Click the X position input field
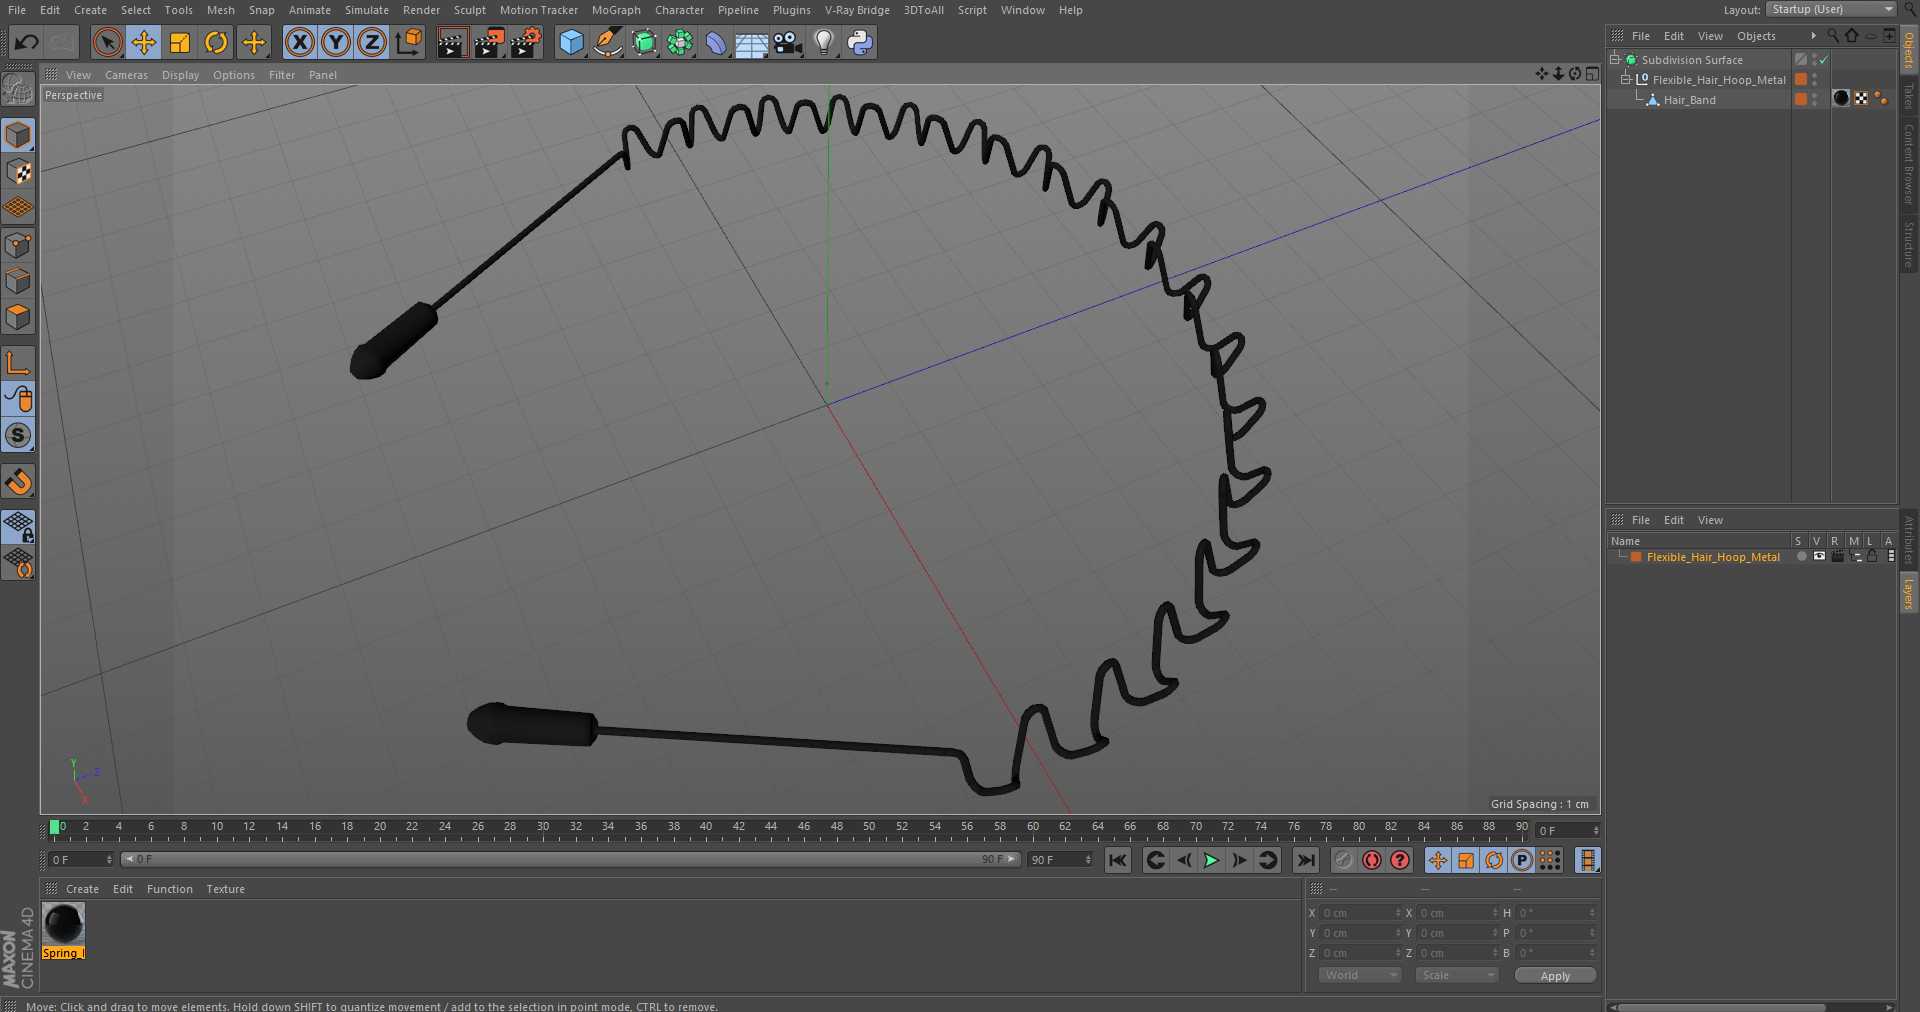This screenshot has width=1920, height=1012. (x=1360, y=913)
